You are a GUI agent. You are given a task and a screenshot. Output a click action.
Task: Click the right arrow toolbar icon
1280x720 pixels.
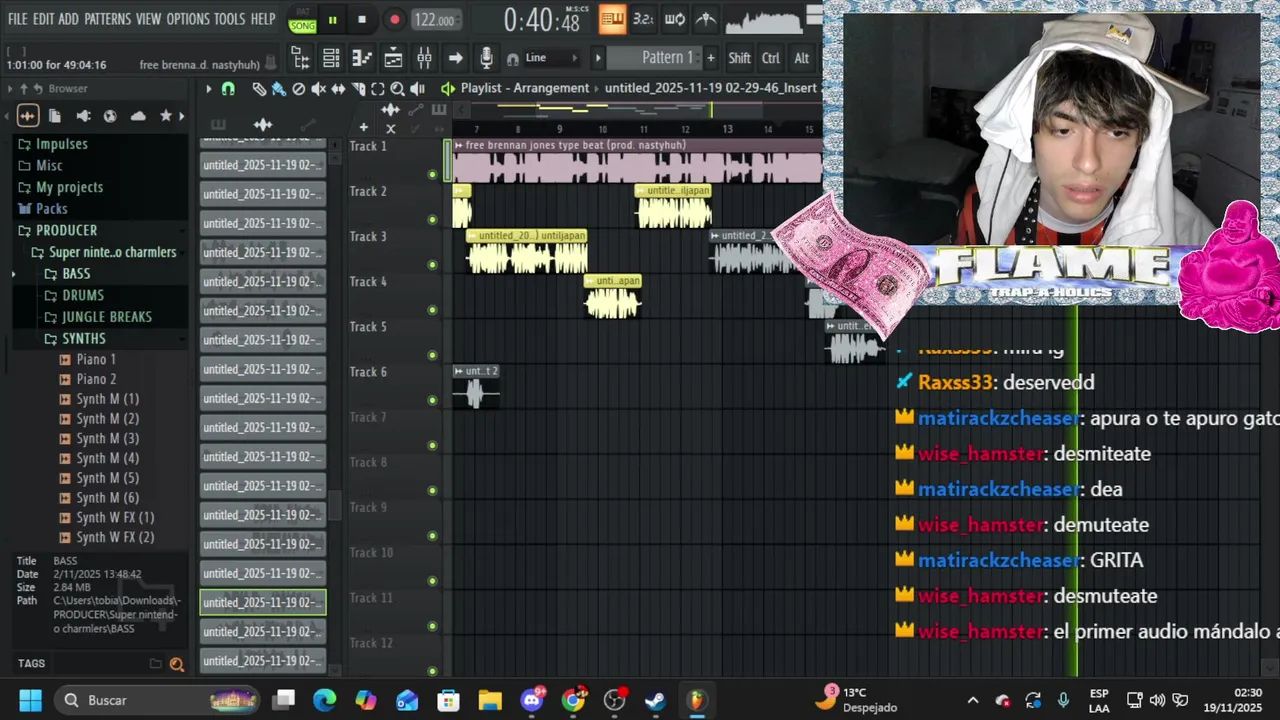point(455,58)
